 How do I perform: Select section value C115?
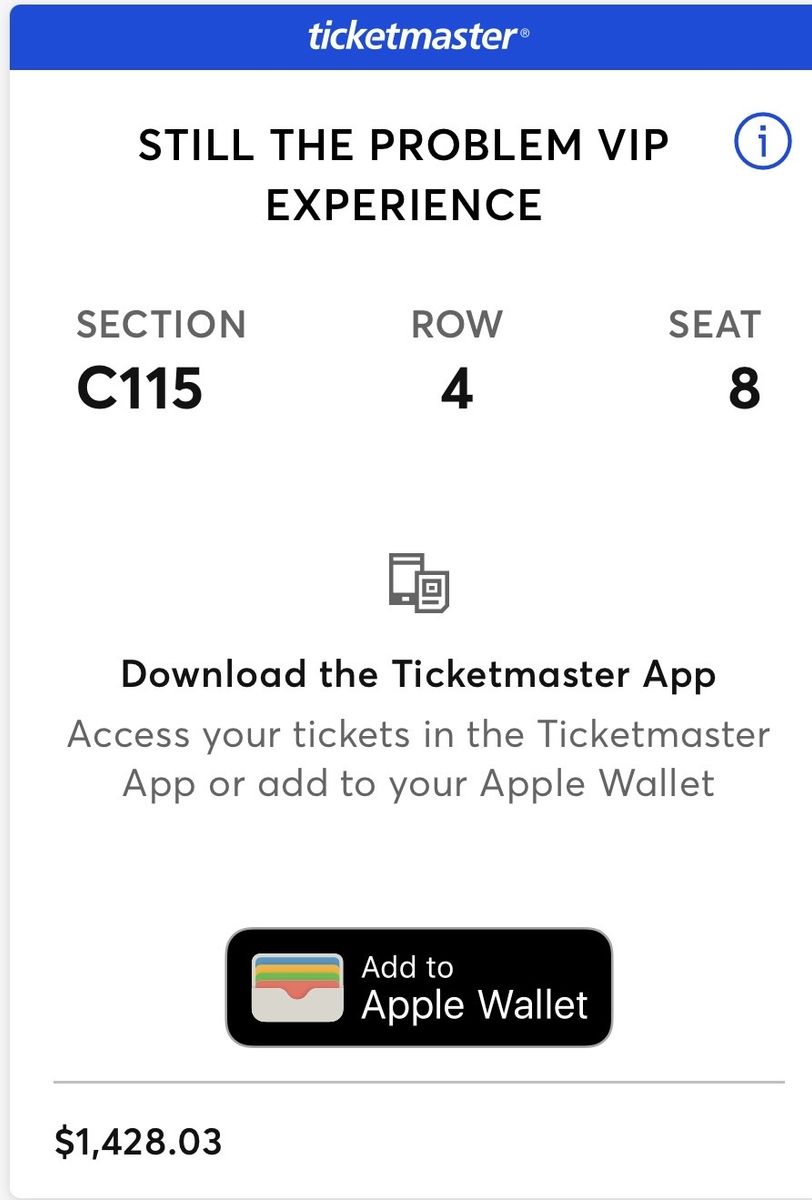coord(140,388)
